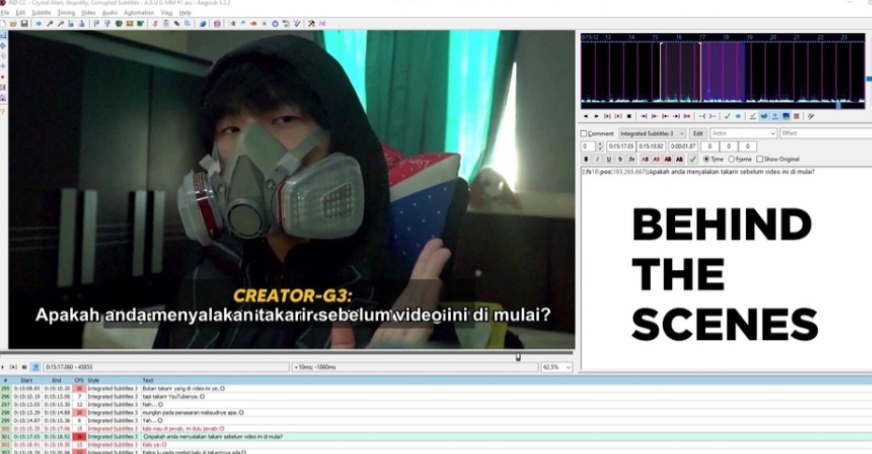Toggle auto-scroll video icon
Screen dimensions: 872x454
coord(36,367)
